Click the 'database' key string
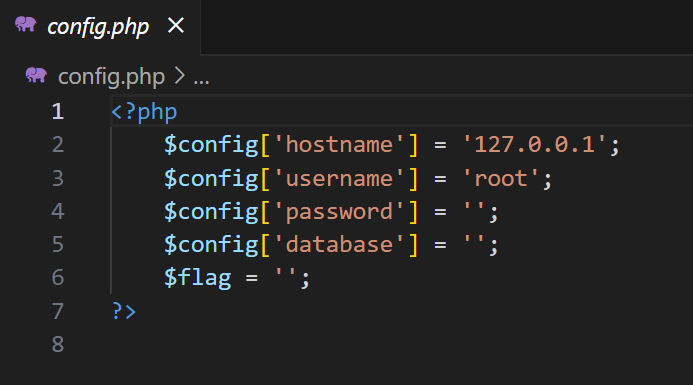693x385 pixels. [x=339, y=245]
